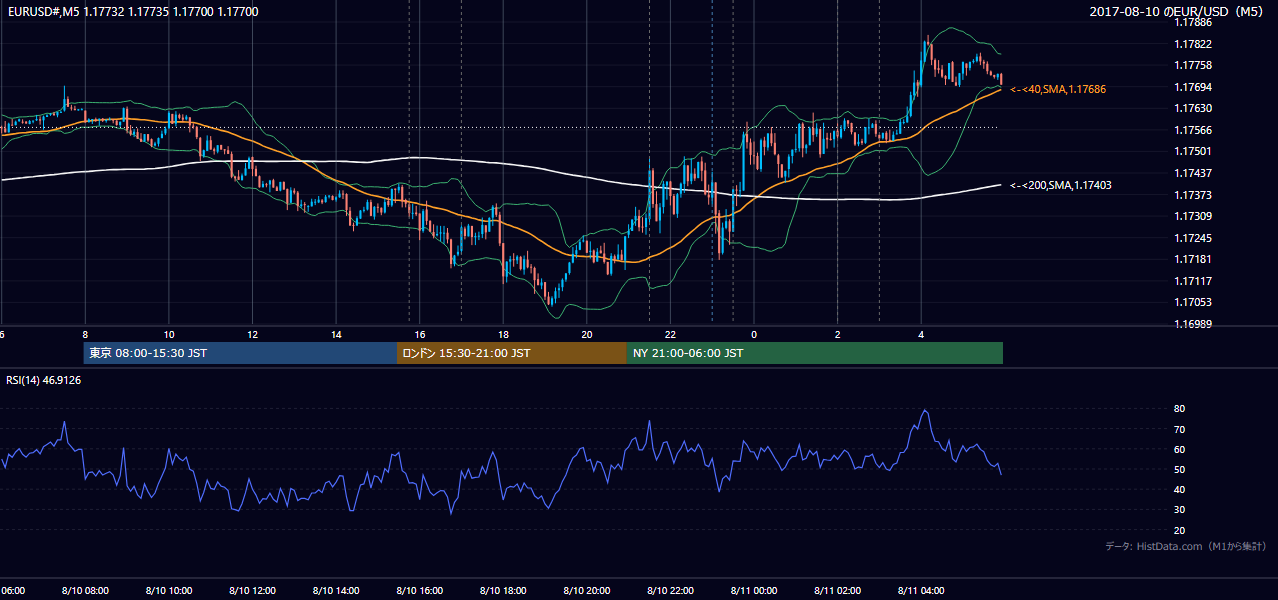This screenshot has width=1278, height=600.
Task: Click the 8/10 08:00 time label
Action: point(84,591)
